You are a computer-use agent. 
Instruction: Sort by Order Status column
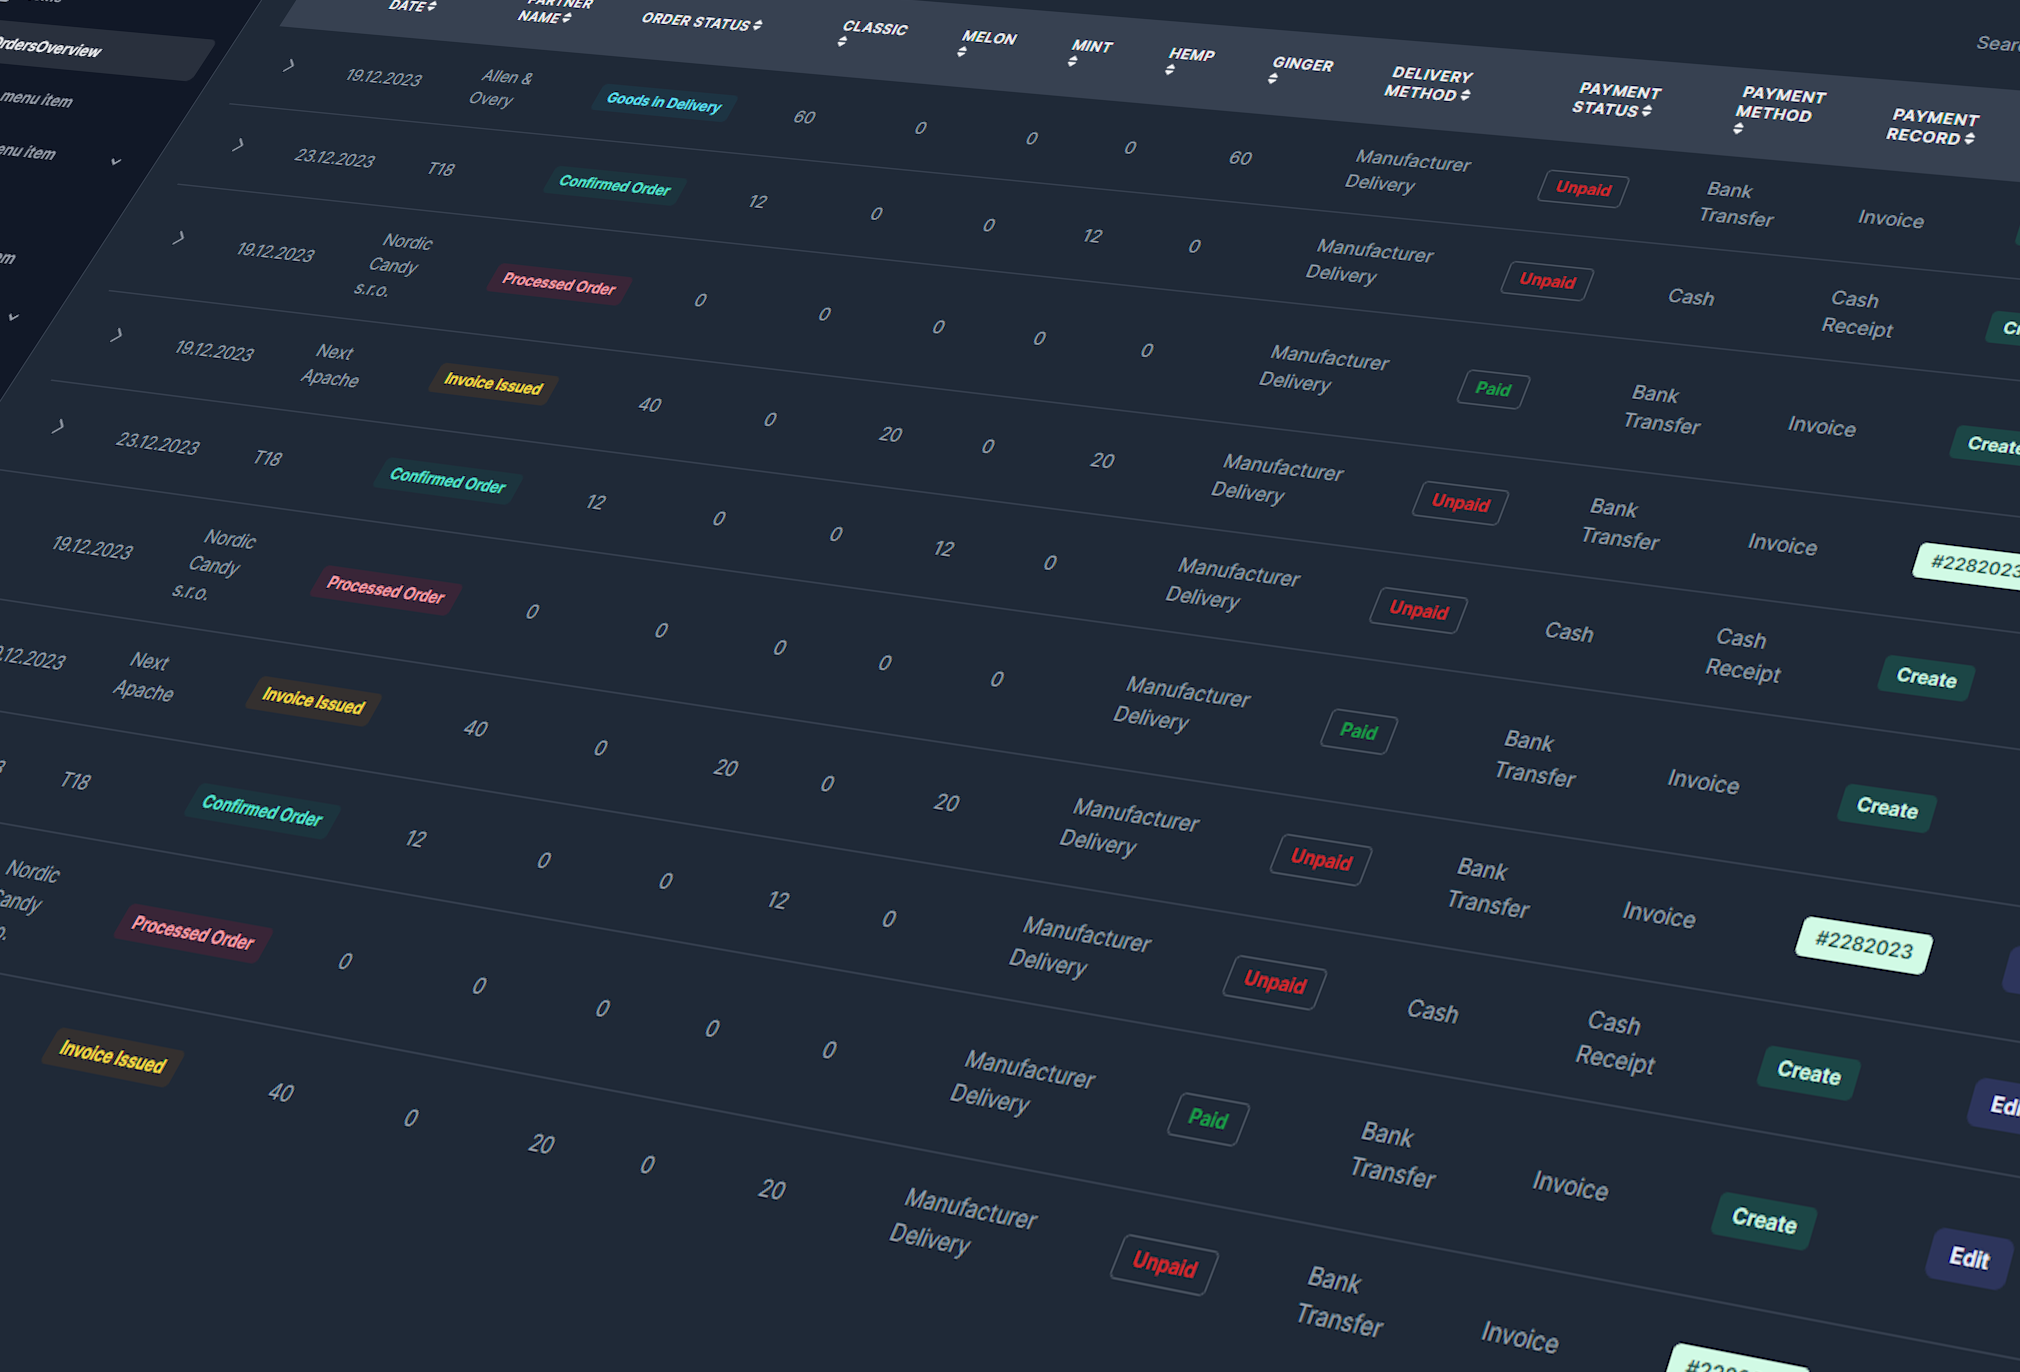click(701, 22)
